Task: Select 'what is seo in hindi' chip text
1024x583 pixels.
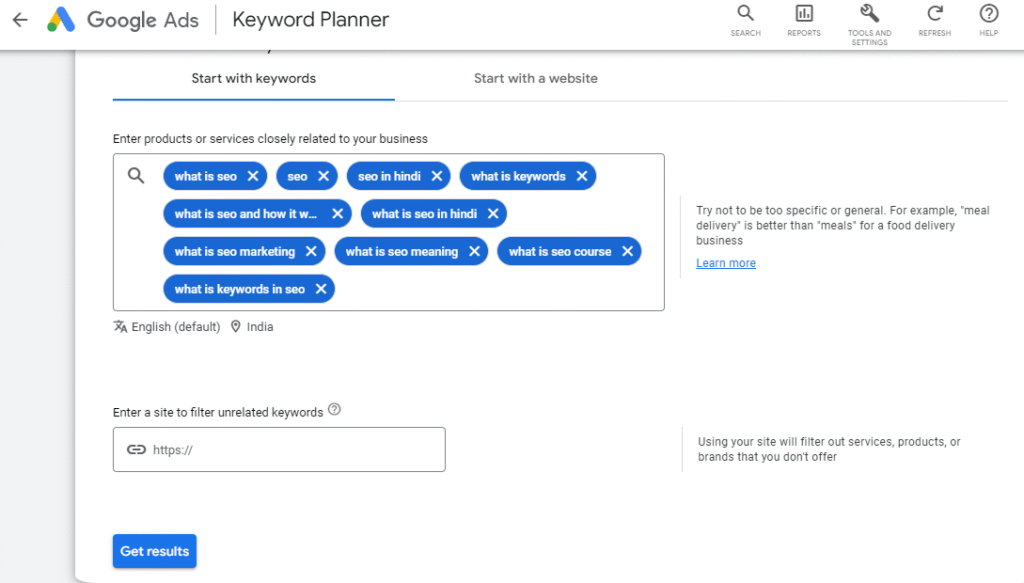Action: [424, 213]
